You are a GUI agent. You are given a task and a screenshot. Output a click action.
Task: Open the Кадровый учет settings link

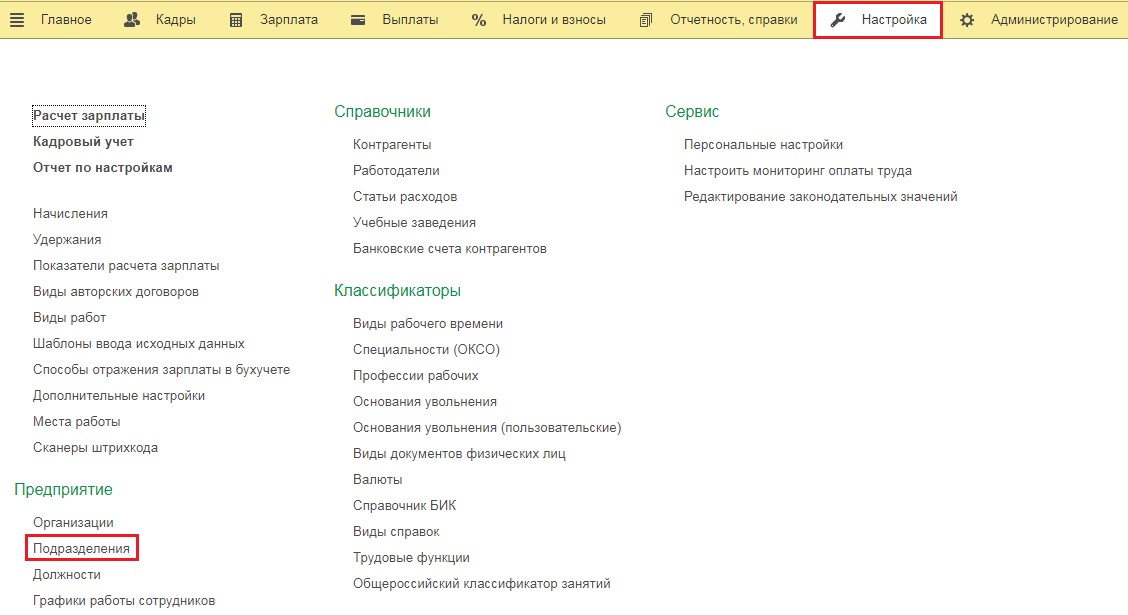[x=83, y=142]
